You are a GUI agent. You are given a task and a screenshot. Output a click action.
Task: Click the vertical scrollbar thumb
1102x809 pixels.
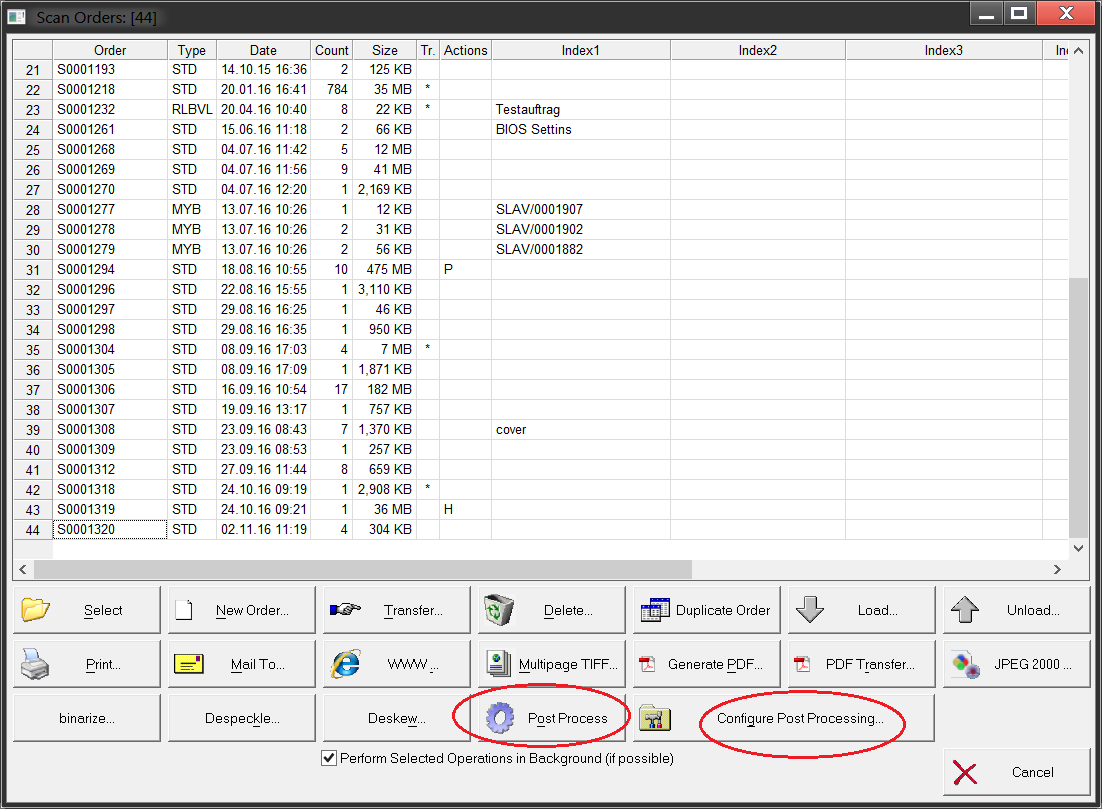(x=1078, y=408)
